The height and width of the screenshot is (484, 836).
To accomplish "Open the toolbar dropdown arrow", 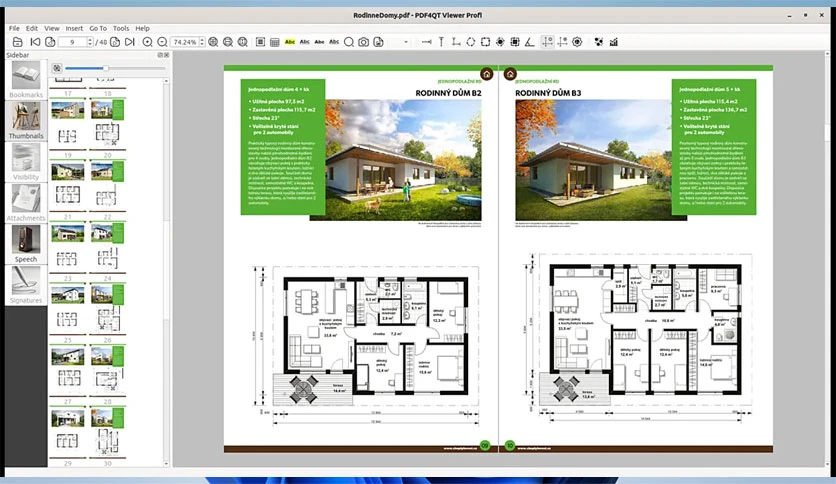I will click(406, 42).
